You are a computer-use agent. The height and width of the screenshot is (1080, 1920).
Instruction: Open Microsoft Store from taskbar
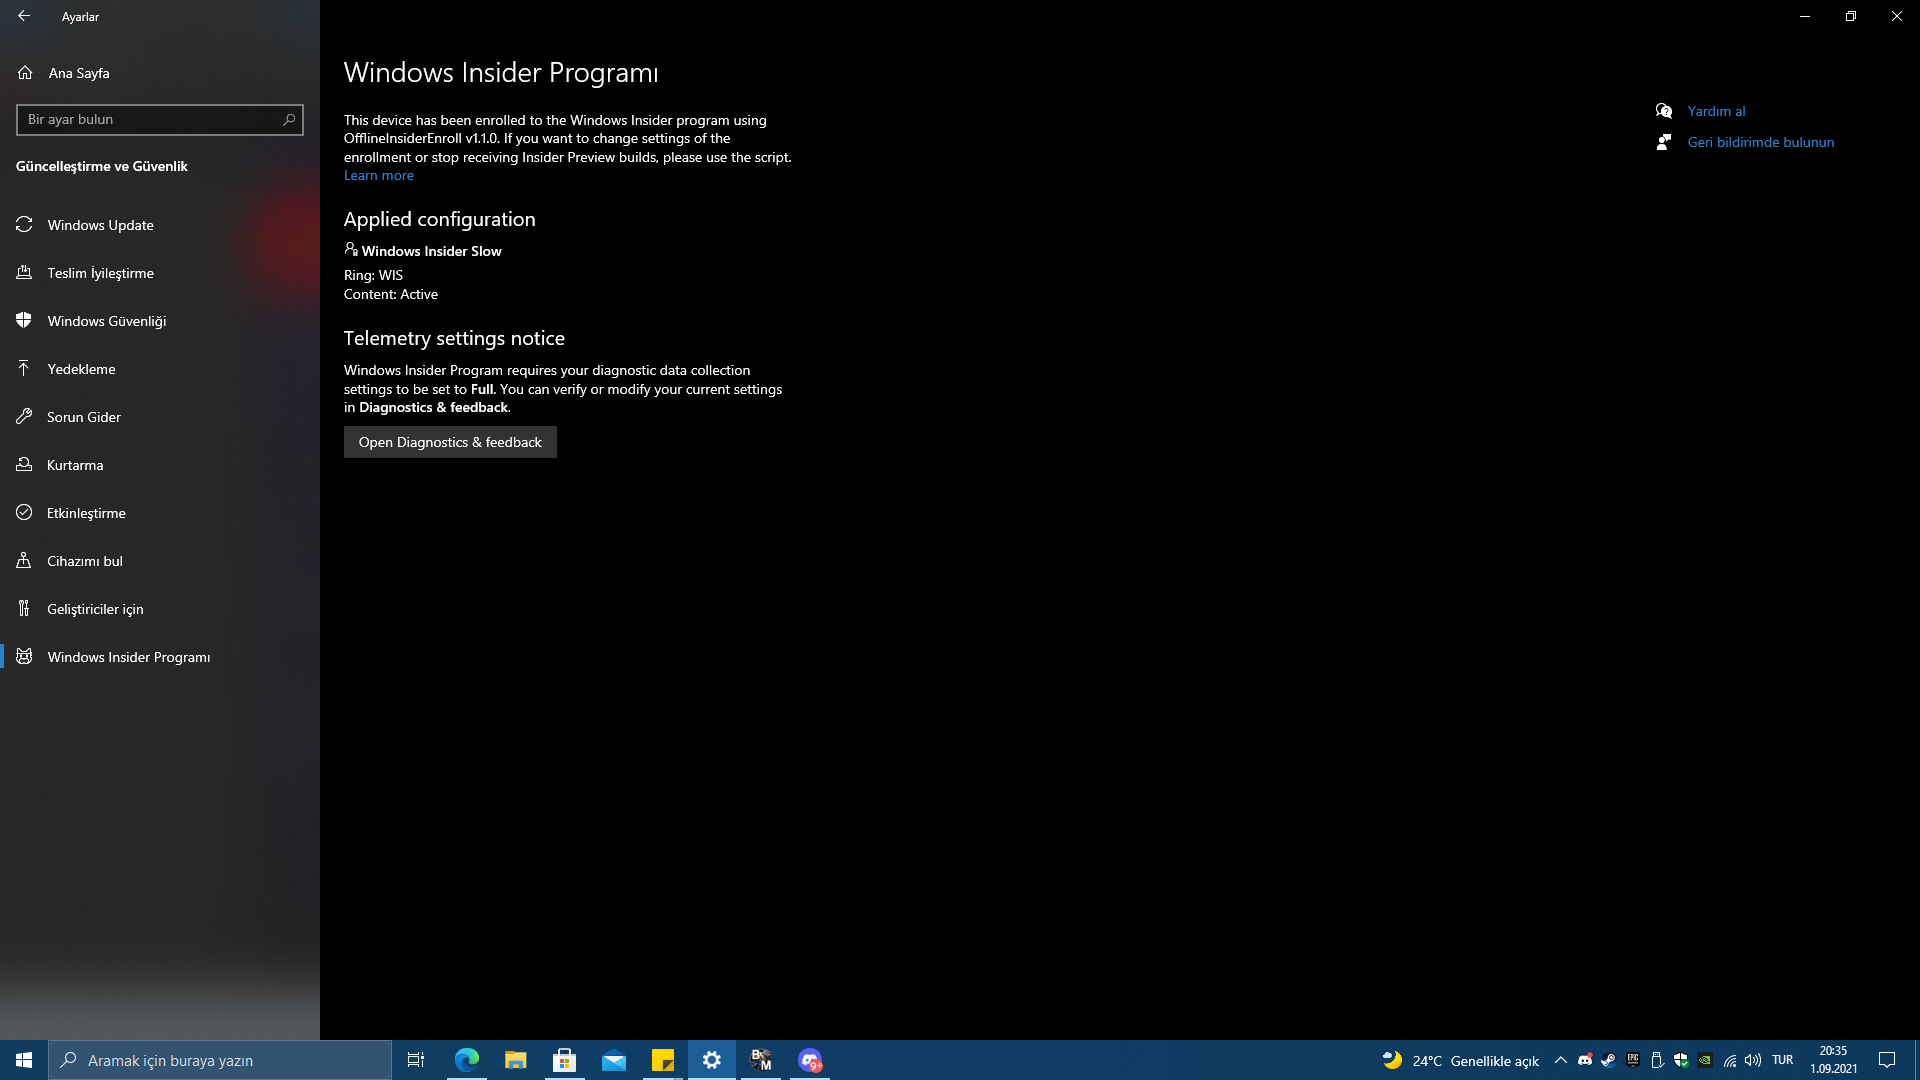(x=565, y=1060)
